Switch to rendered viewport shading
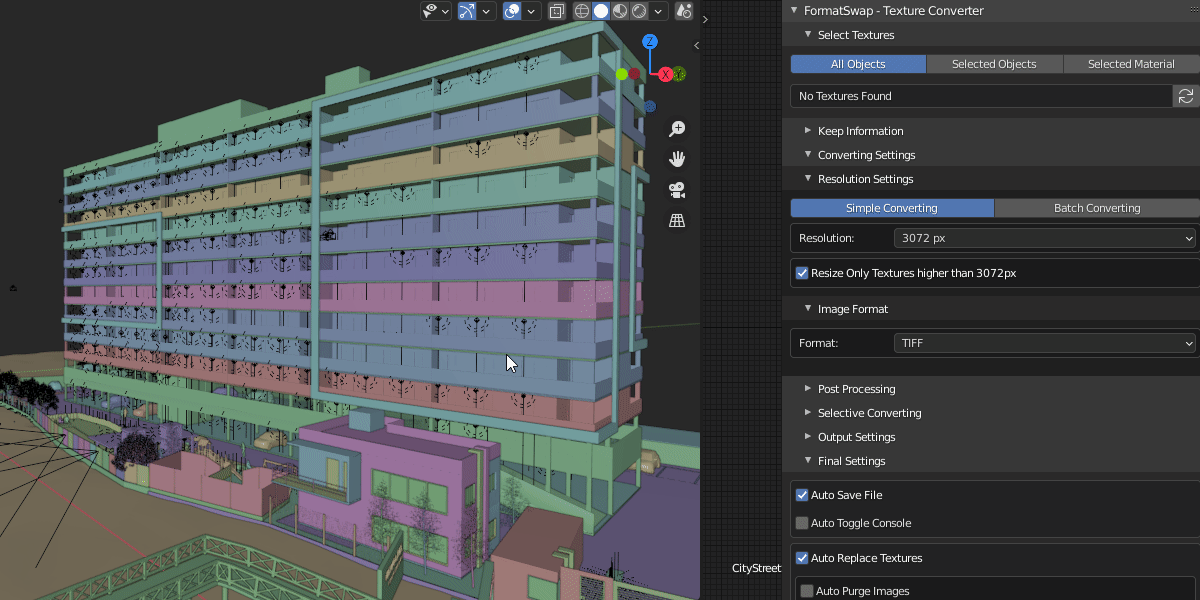The height and width of the screenshot is (600, 1200). coord(639,11)
